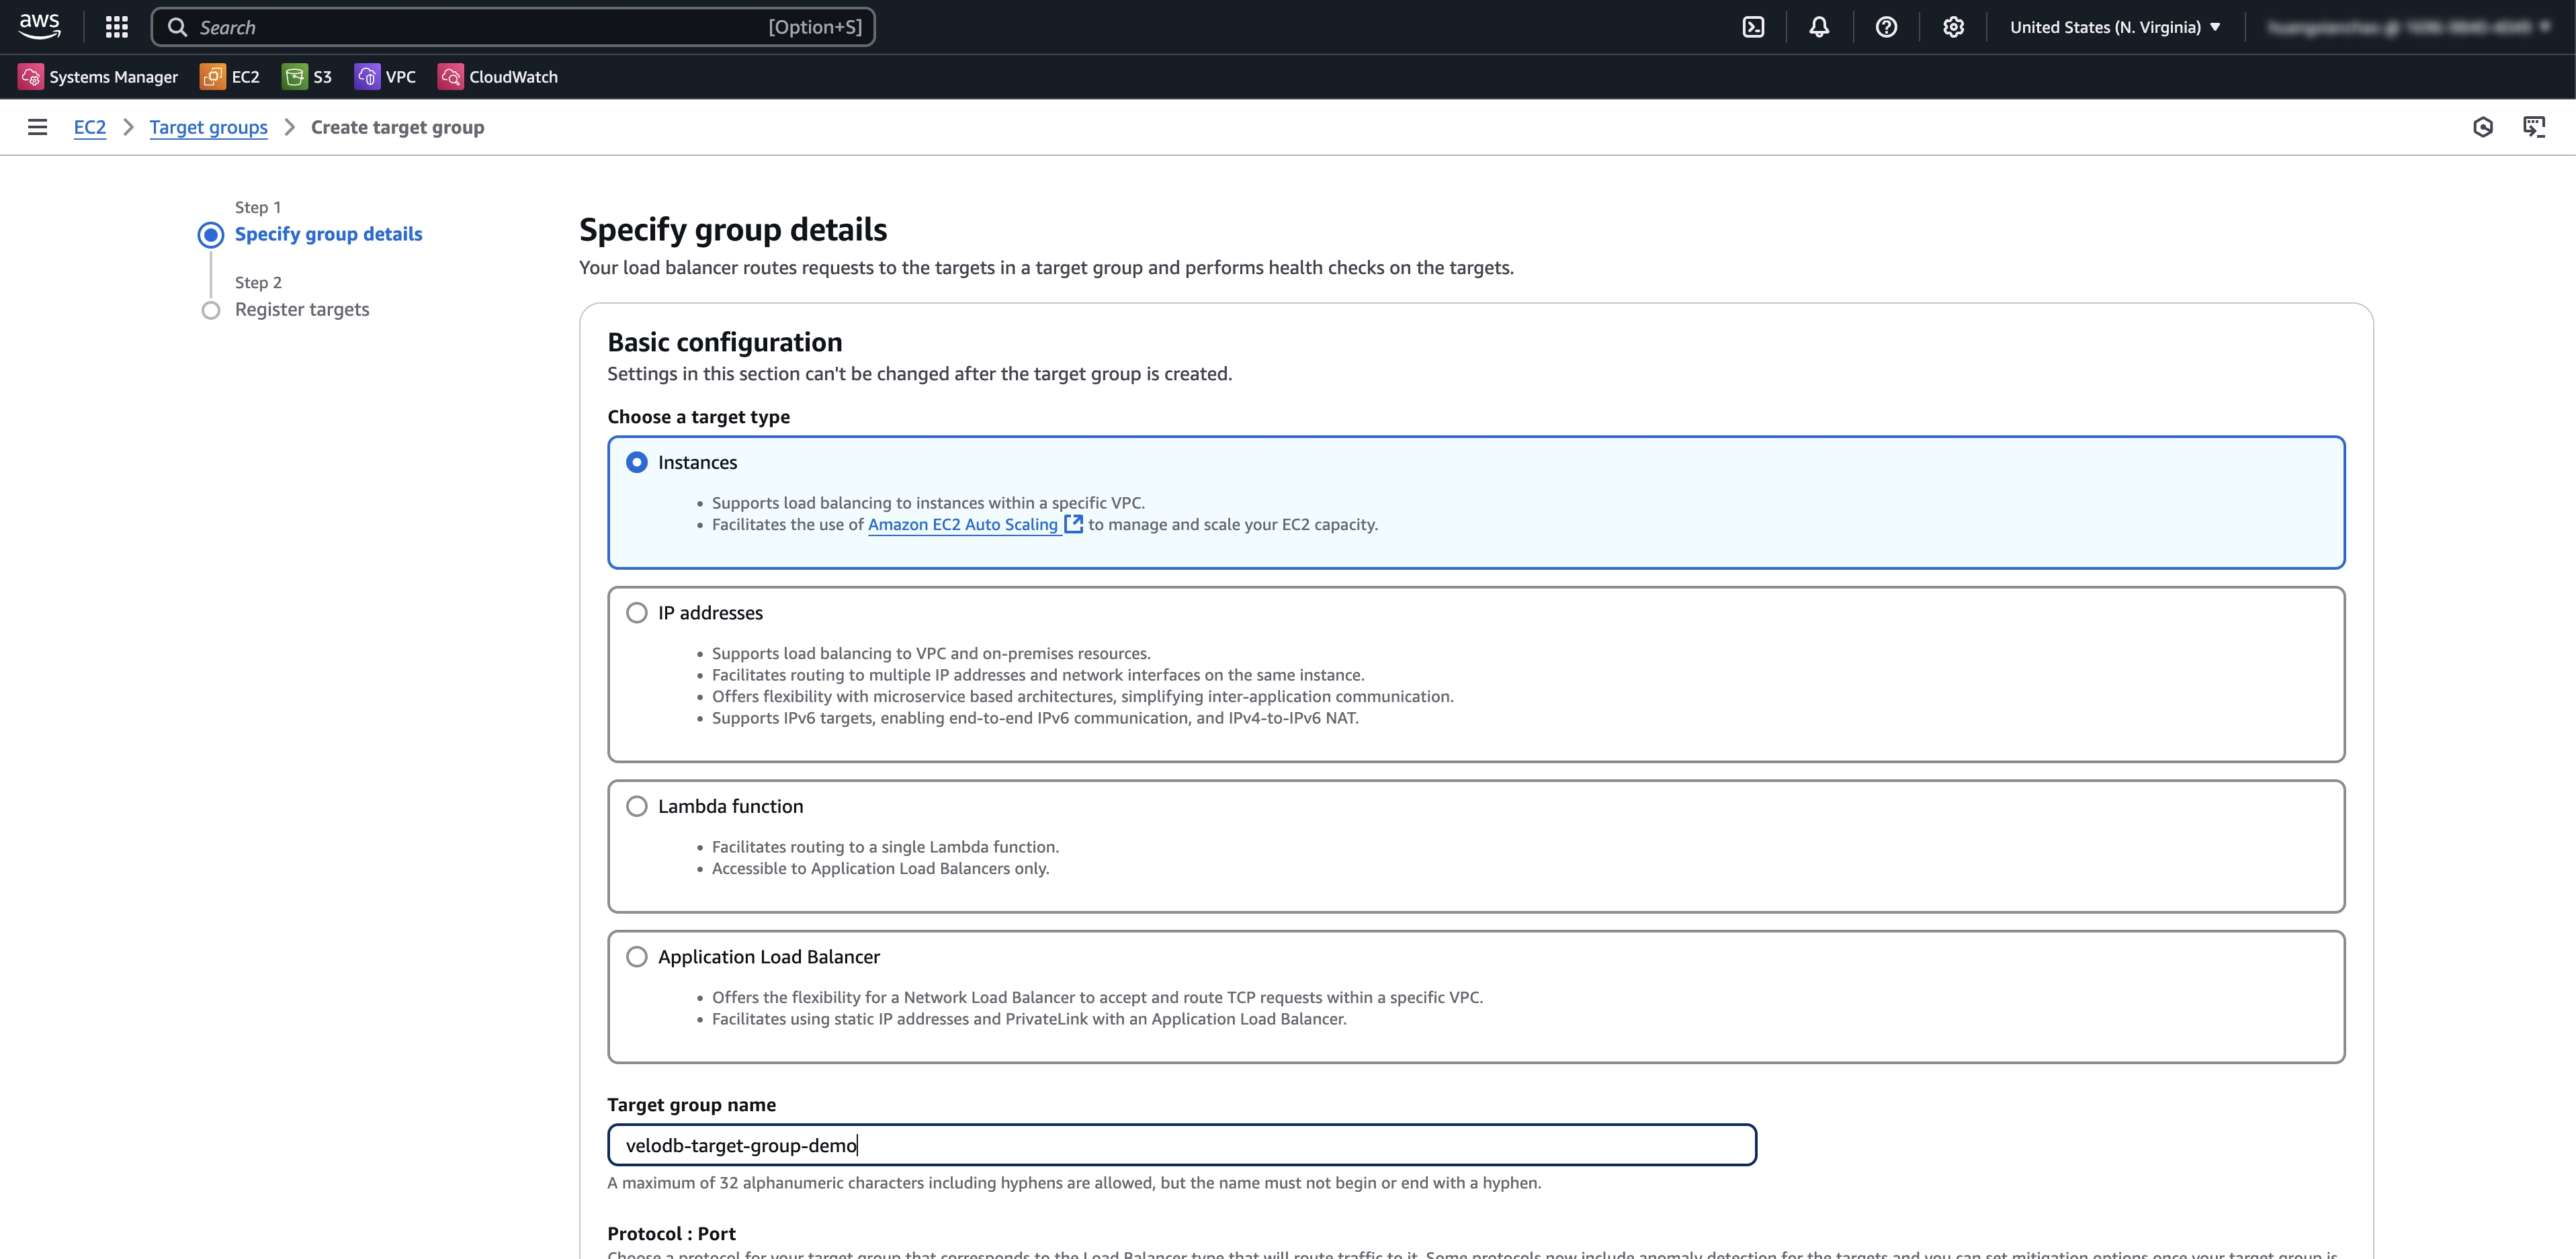Viewport: 2576px width, 1259px height.
Task: Click the VPC shortcut in favorites bar
Action: click(x=385, y=77)
